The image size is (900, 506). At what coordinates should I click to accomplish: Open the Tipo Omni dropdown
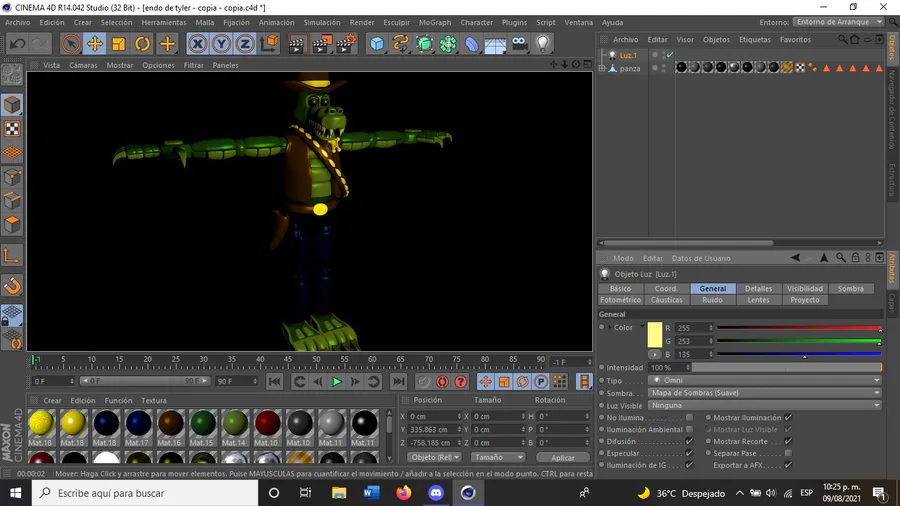[x=765, y=380]
